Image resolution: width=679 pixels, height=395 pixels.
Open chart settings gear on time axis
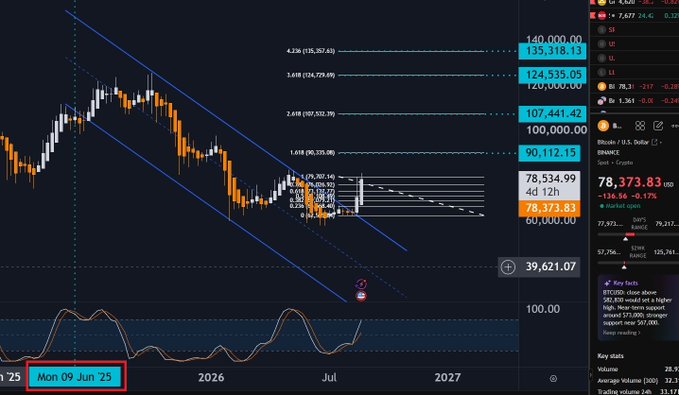(553, 378)
